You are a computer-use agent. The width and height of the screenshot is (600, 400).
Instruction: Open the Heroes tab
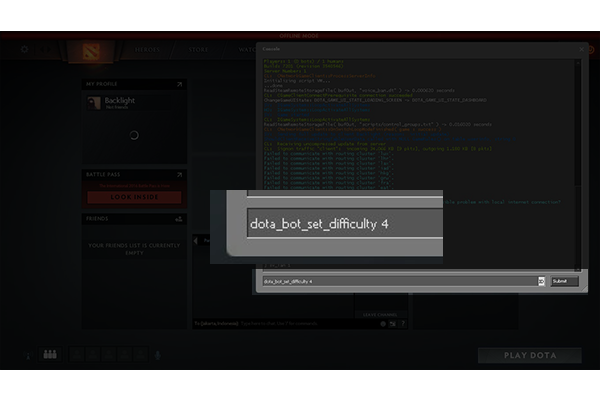tap(147, 50)
